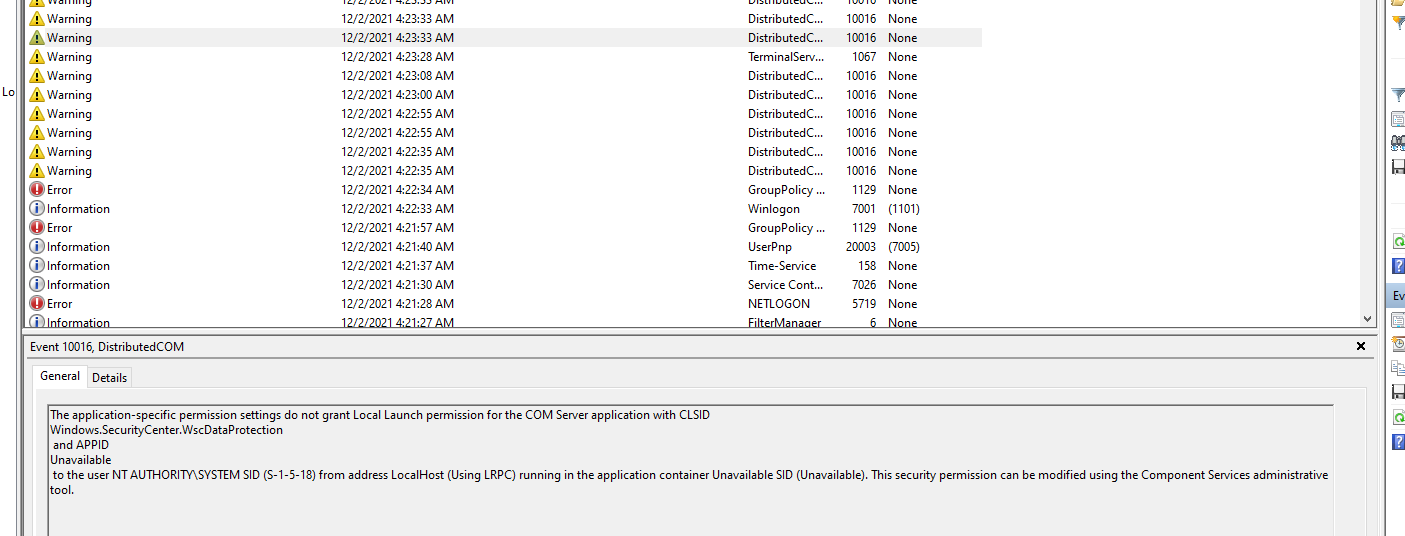Click the warning icon on the TerminalServ row
The width and height of the screenshot is (1405, 536).
click(x=37, y=57)
